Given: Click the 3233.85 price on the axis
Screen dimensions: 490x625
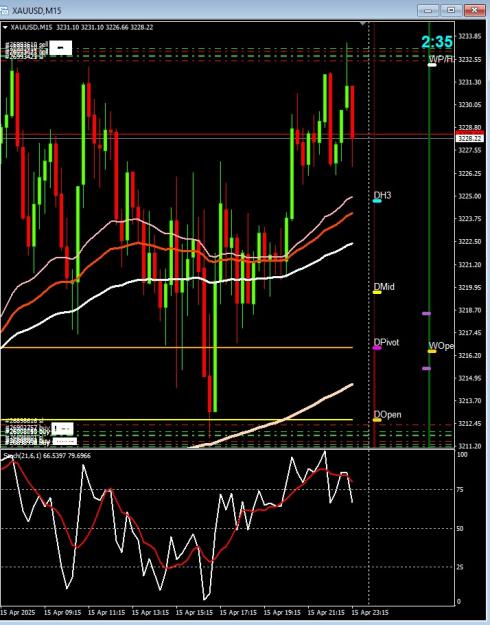Looking at the screenshot, I should [469, 37].
